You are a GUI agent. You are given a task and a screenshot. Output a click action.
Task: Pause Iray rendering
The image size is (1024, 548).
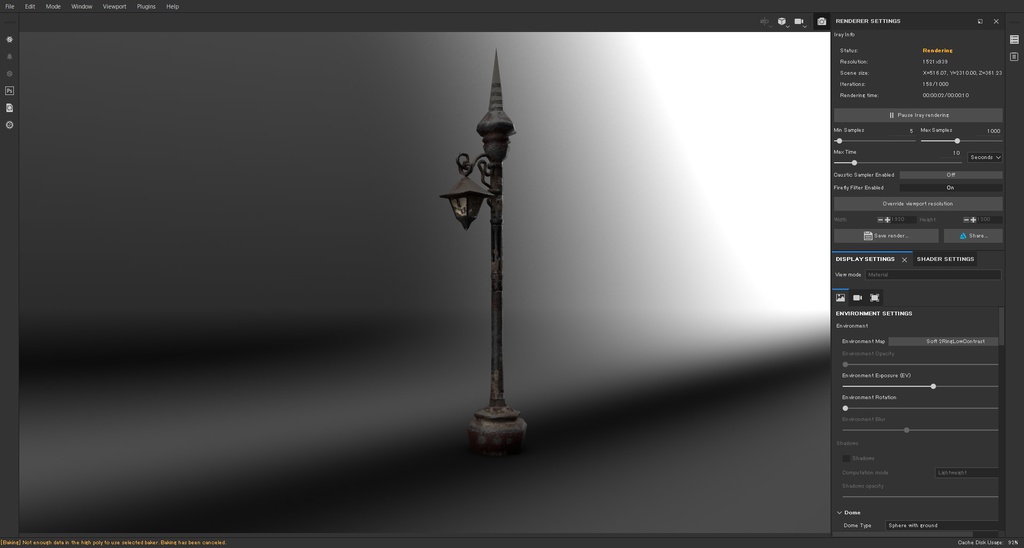click(918, 116)
